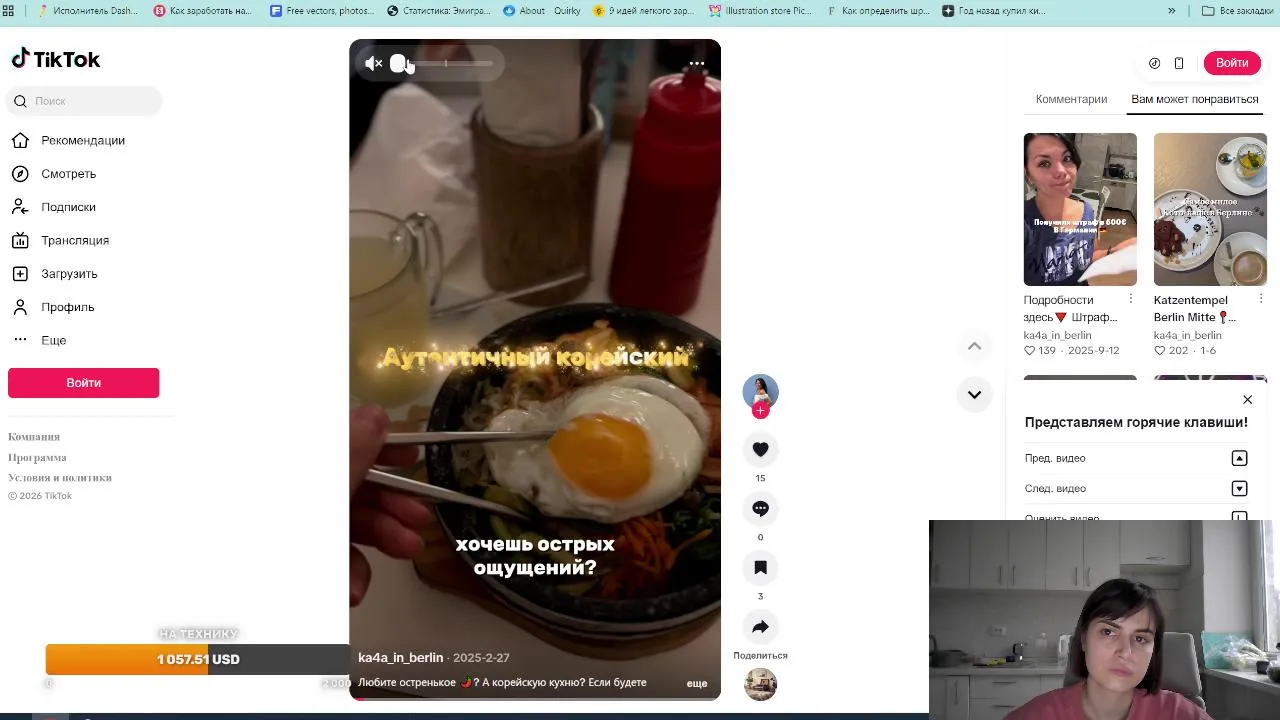Screen dimensions: 1280x720
Task: Click the red Войти button in the sidebar
Action: [x=84, y=383]
